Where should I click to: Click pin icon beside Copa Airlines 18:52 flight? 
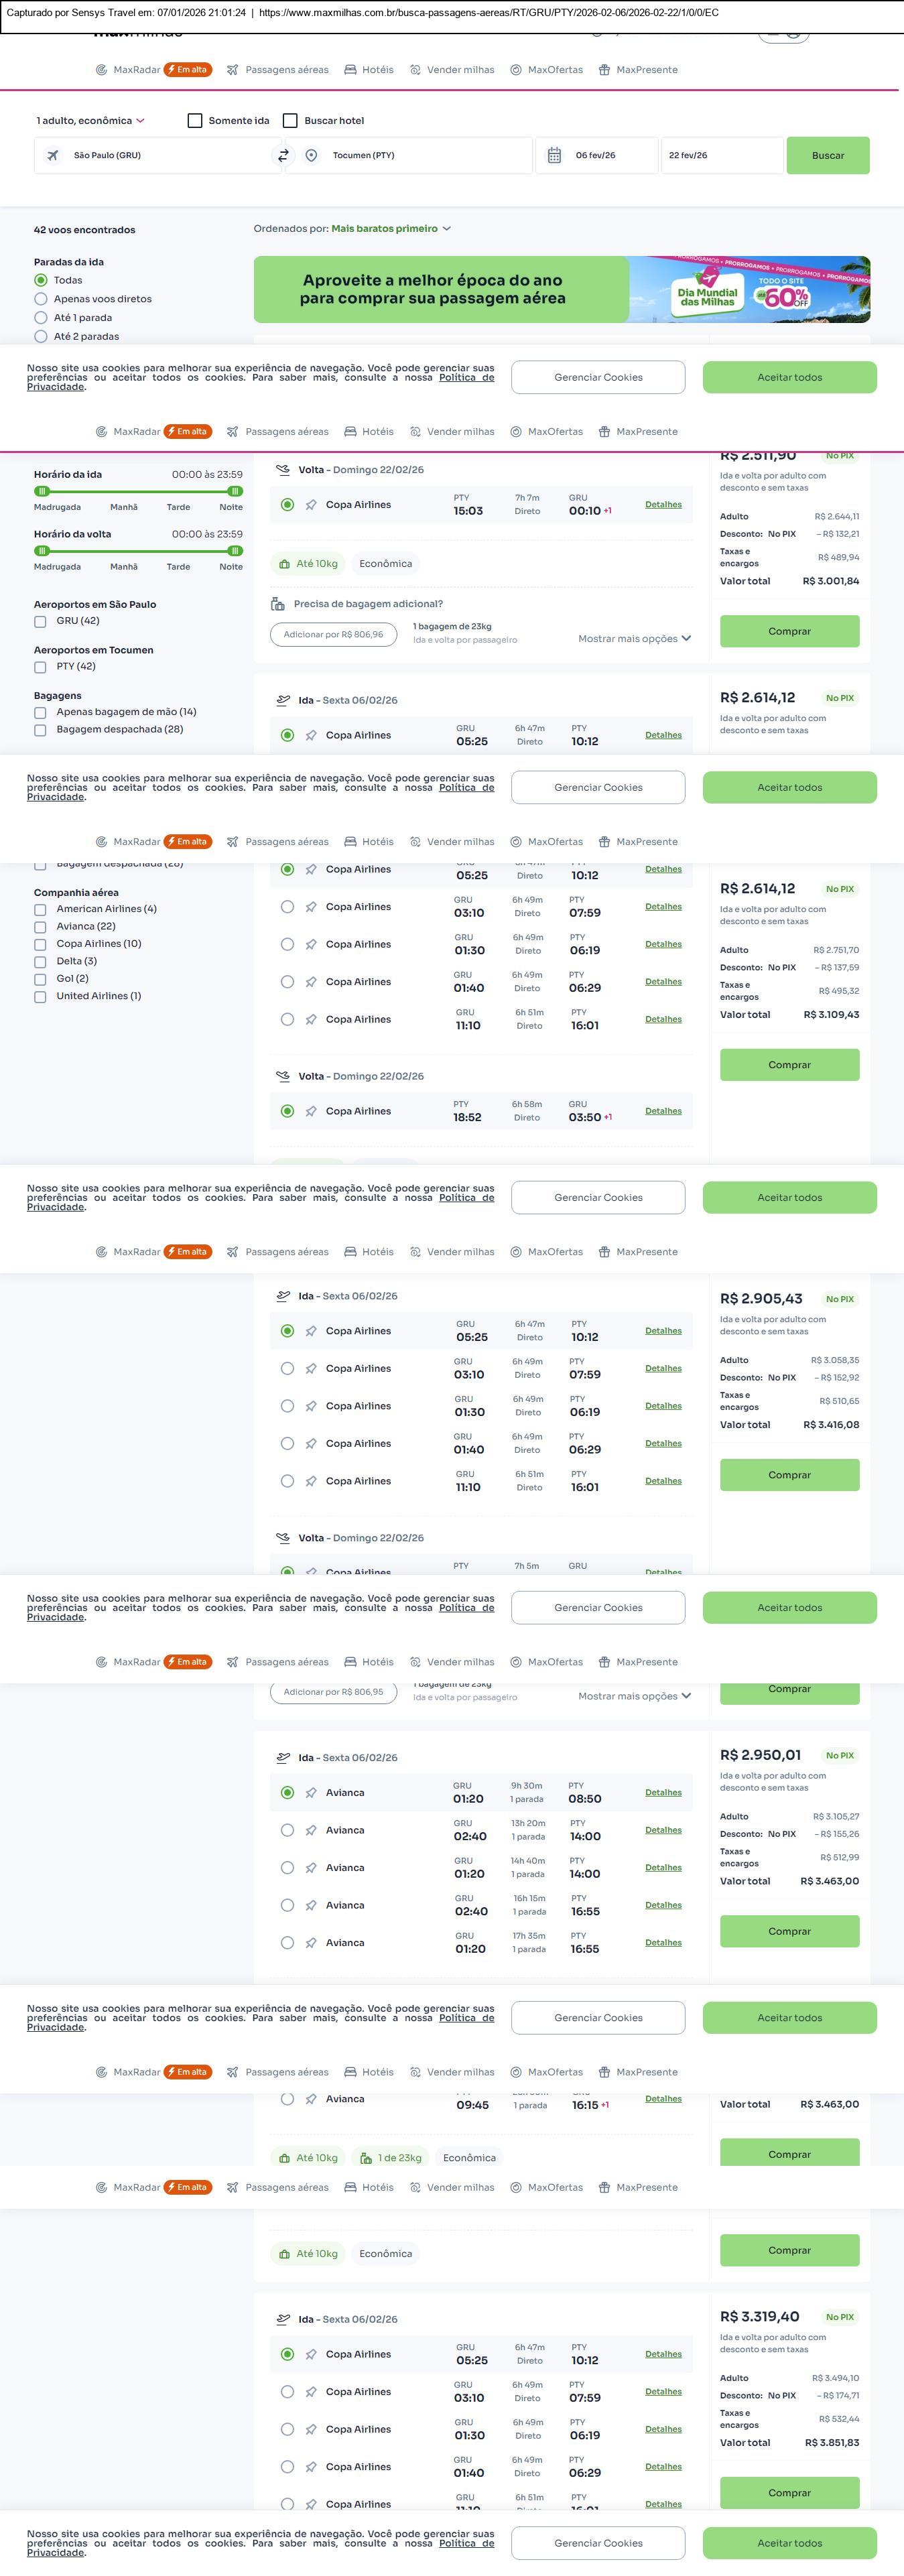coord(311,1111)
